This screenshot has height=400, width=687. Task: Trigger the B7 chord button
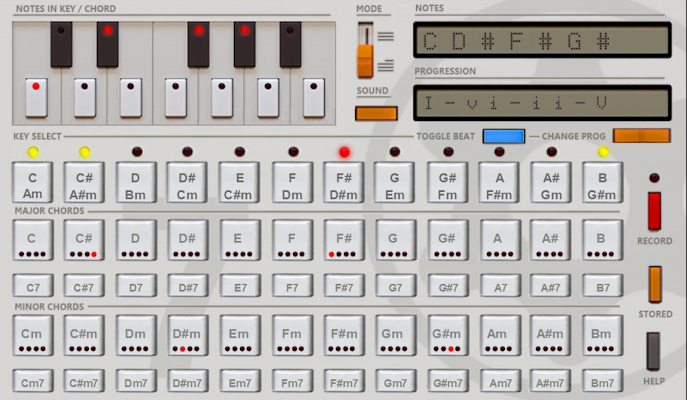coord(602,286)
